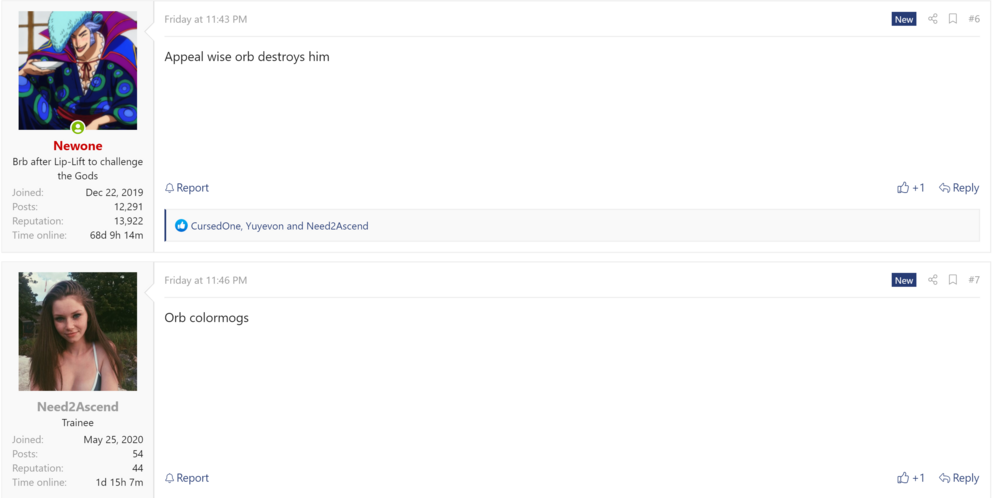
Task: Click Need2Ascend's avatar photo
Action: pos(78,331)
